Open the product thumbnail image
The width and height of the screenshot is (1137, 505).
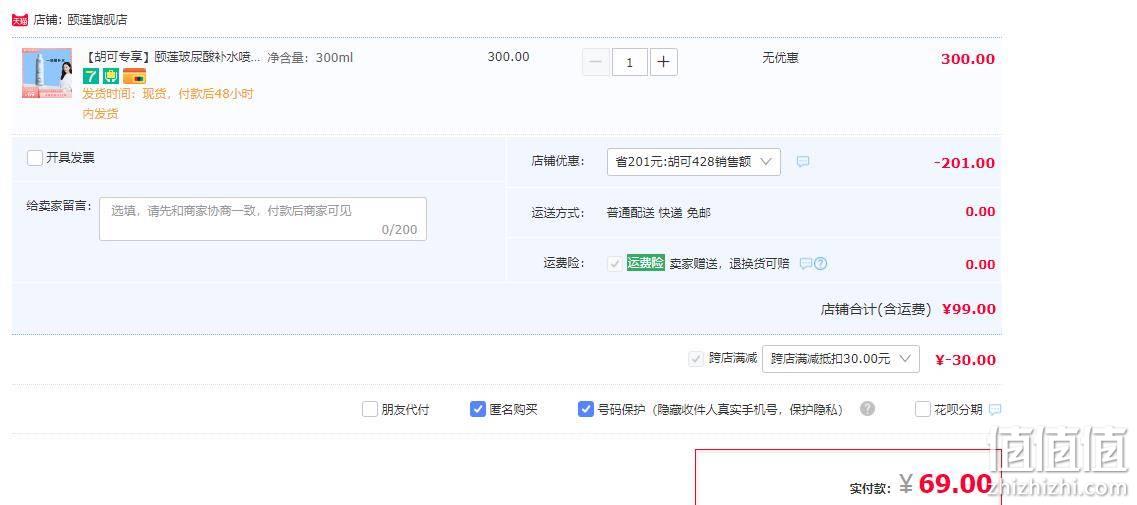[47, 73]
